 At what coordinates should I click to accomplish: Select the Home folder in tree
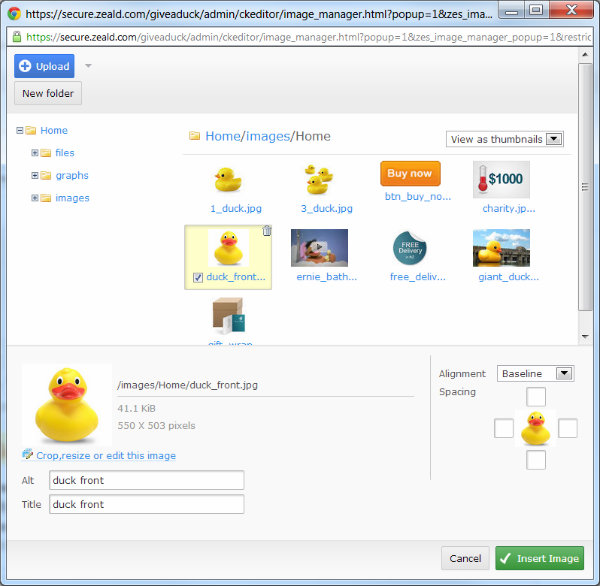tap(54, 131)
